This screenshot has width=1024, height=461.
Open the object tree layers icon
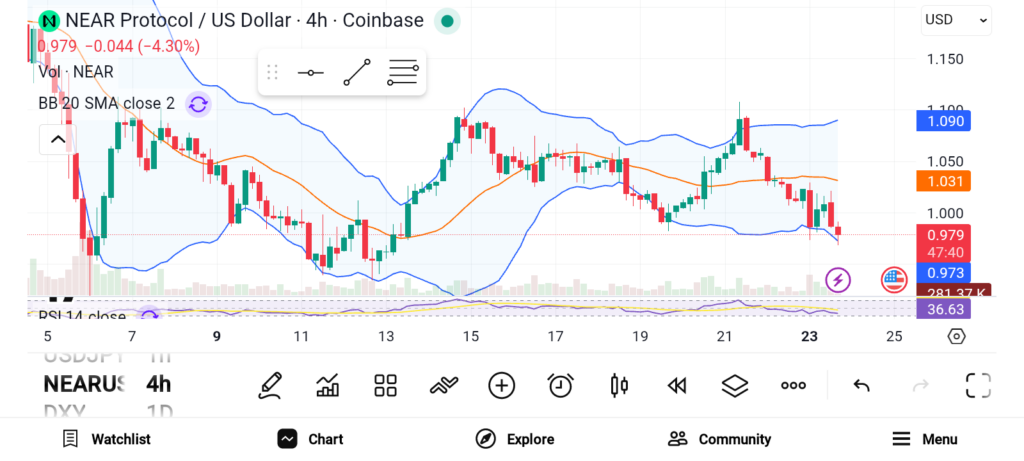pyautogui.click(x=735, y=385)
